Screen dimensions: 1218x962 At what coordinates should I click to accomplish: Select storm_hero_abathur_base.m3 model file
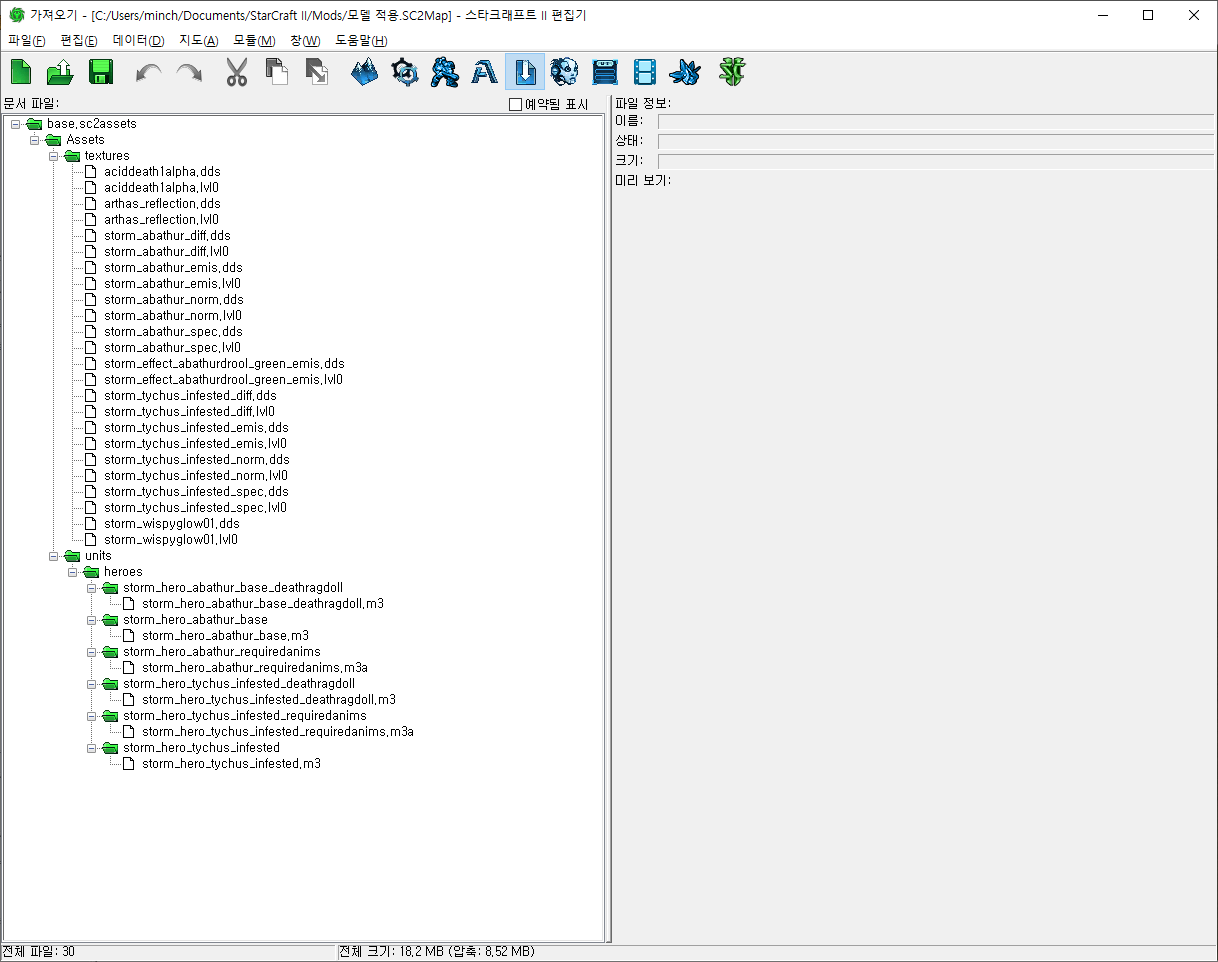click(x=225, y=636)
